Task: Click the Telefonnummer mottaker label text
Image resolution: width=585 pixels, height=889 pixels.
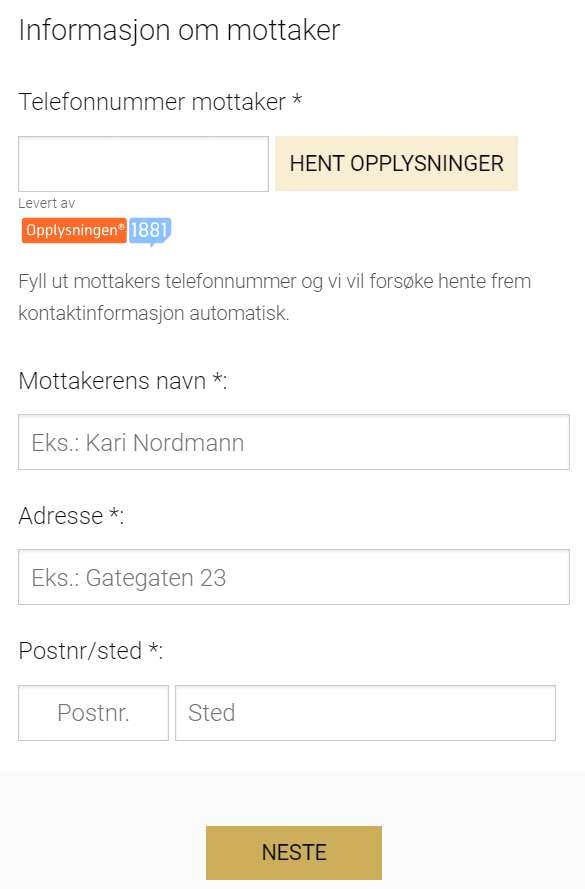Action: 150,102
